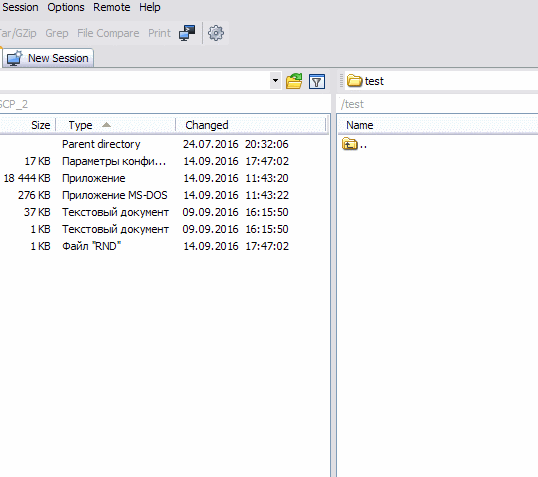Open the Remote menu
The image size is (538, 477).
pyautogui.click(x=112, y=7)
